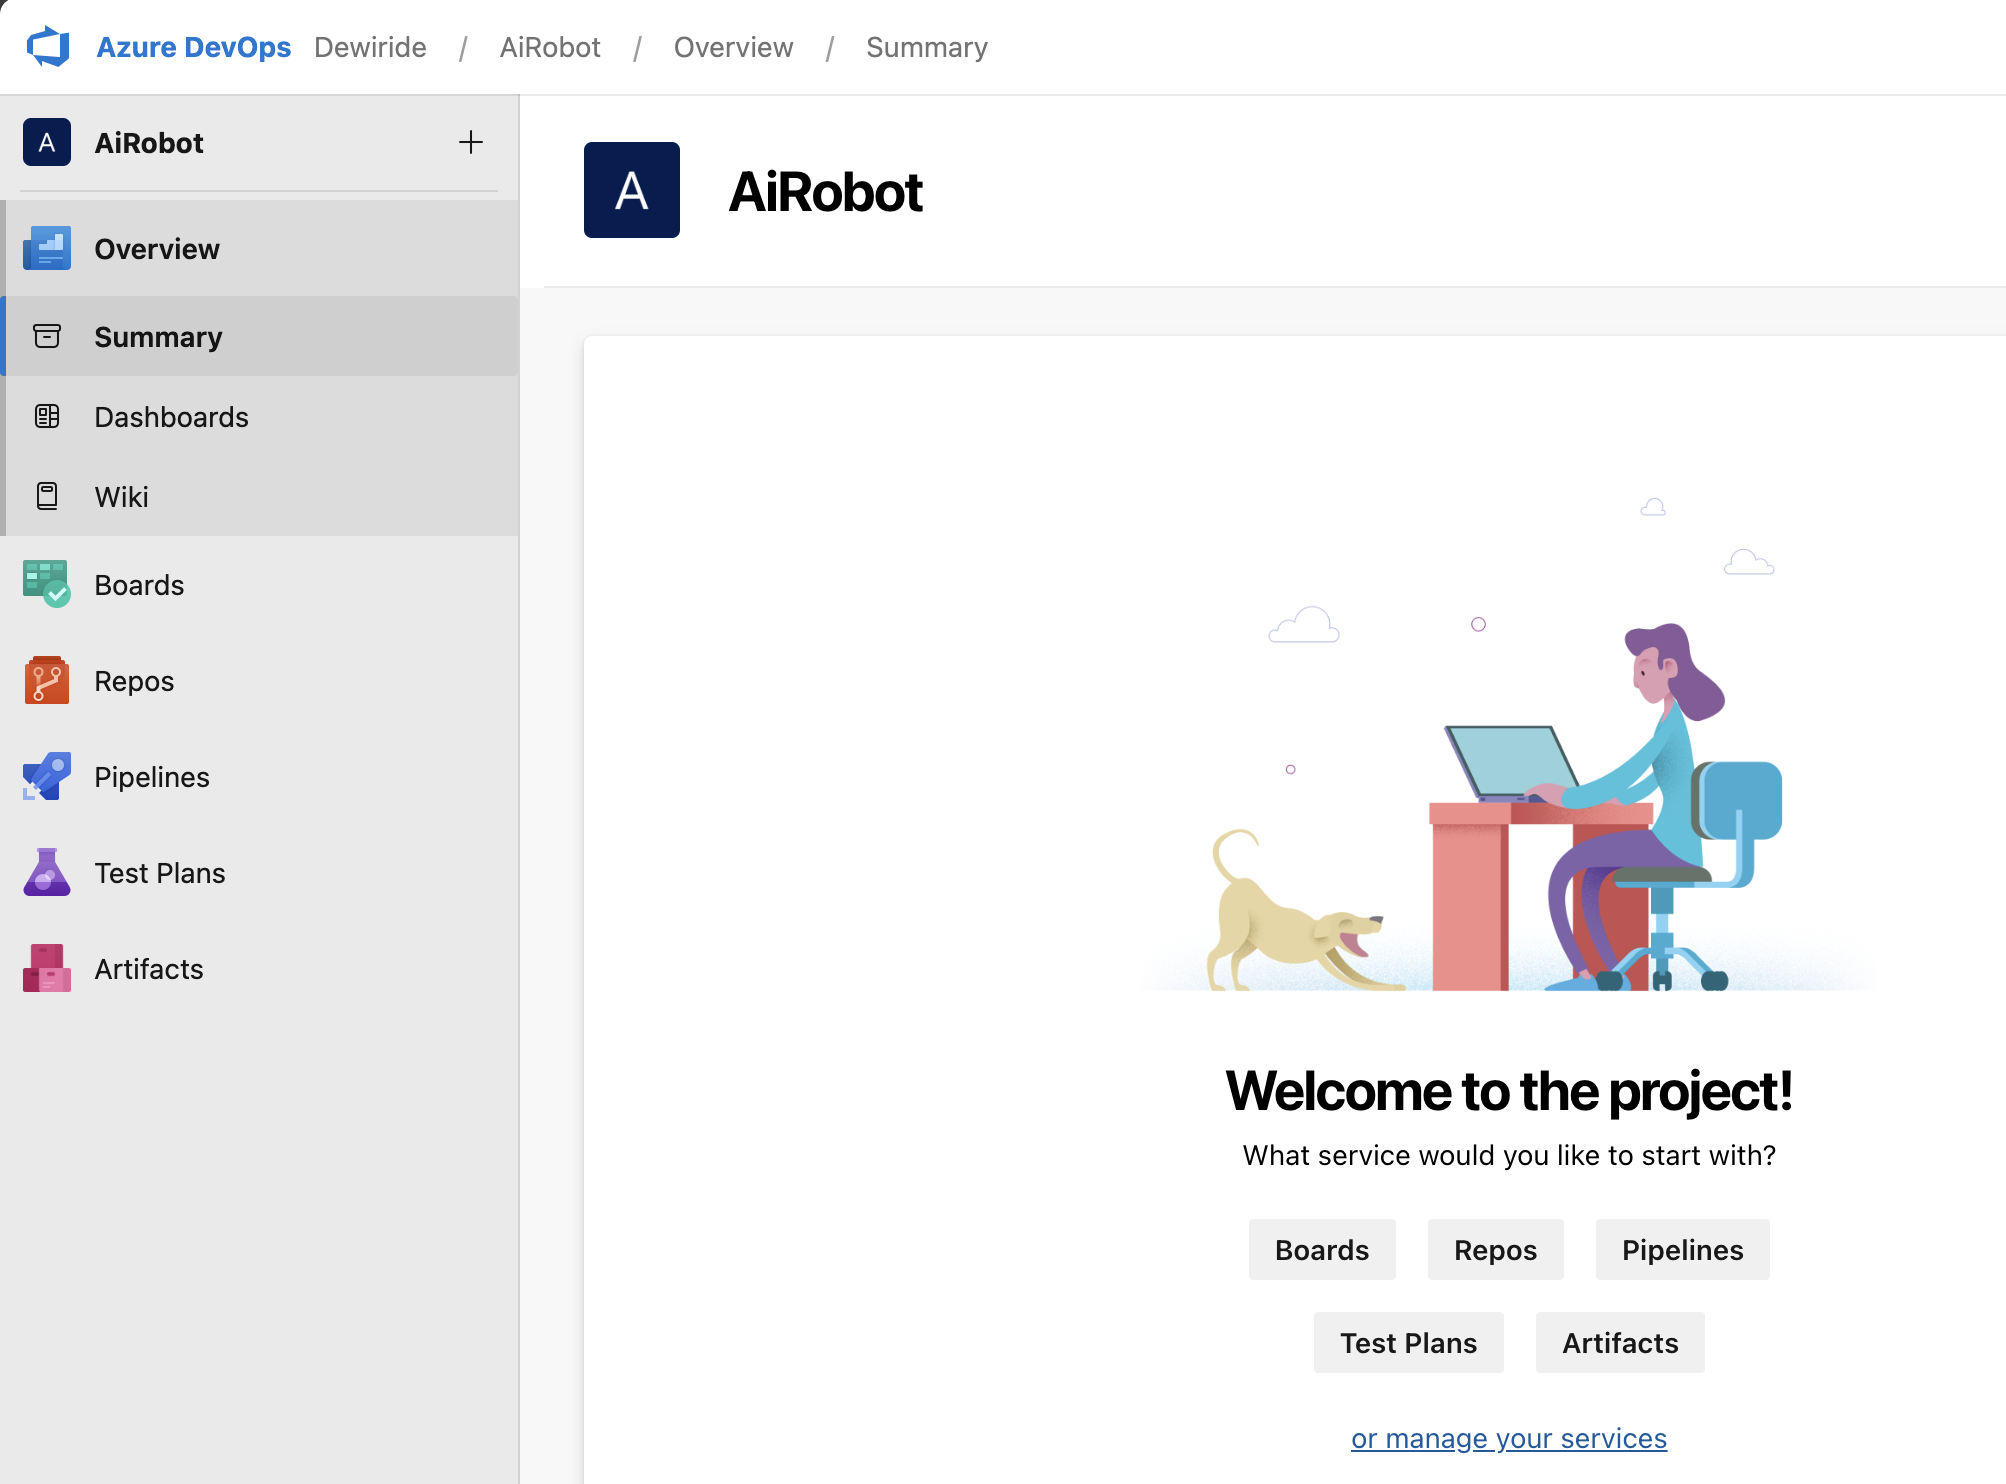Open Repos via its sidebar icon
Screen dimensions: 2006x1484
pyautogui.click(x=46, y=681)
